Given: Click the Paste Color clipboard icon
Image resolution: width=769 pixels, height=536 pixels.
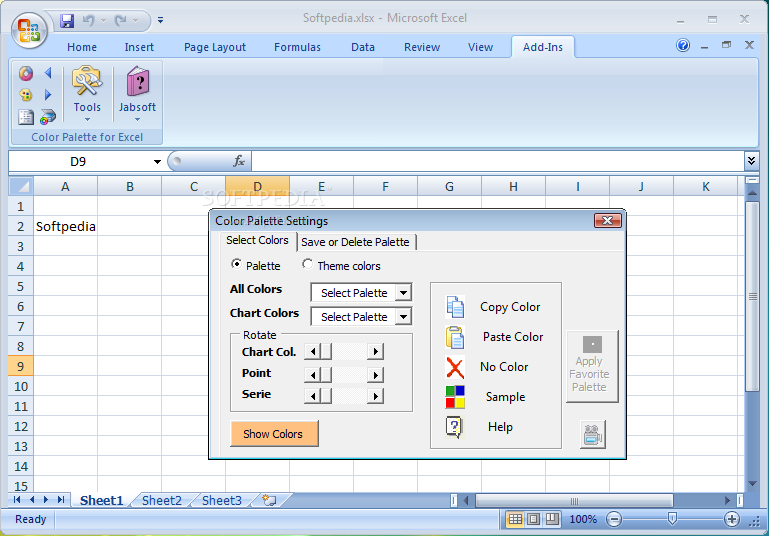Looking at the screenshot, I should (455, 337).
